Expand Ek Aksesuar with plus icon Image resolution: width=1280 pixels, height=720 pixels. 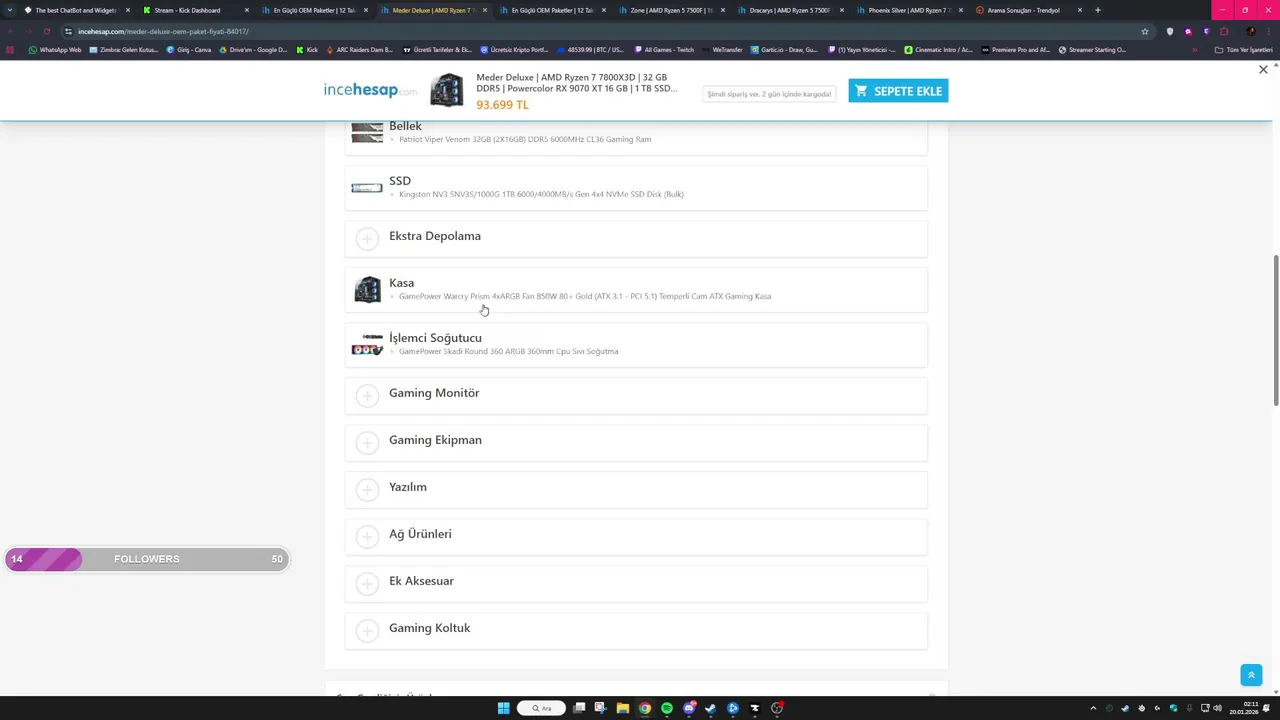click(367, 583)
